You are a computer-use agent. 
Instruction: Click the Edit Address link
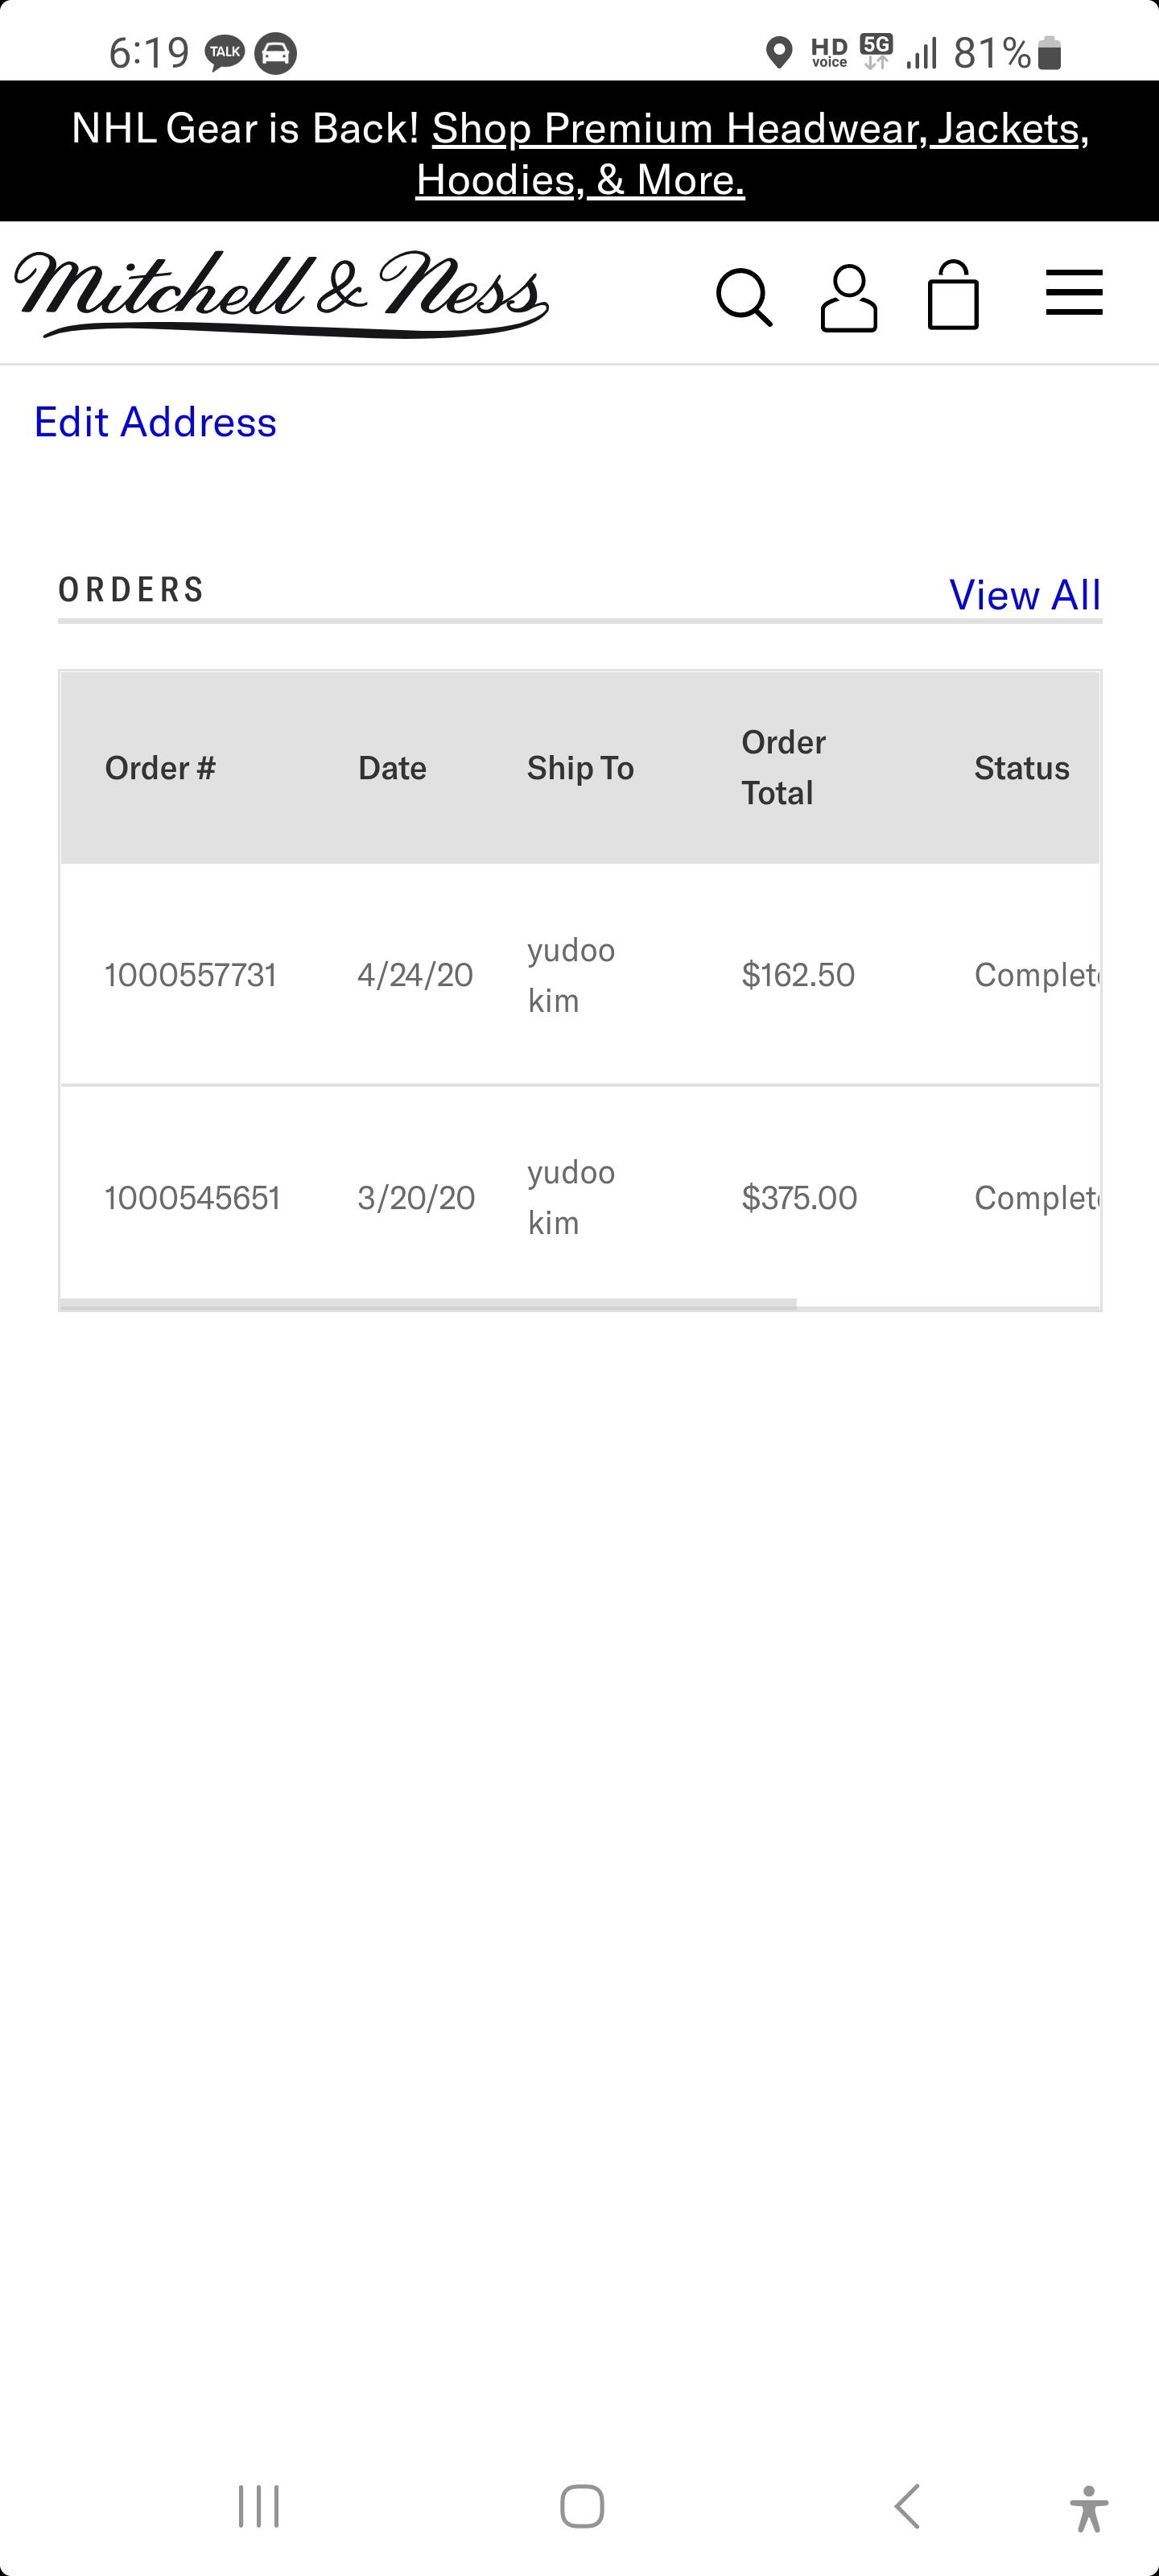(x=155, y=422)
